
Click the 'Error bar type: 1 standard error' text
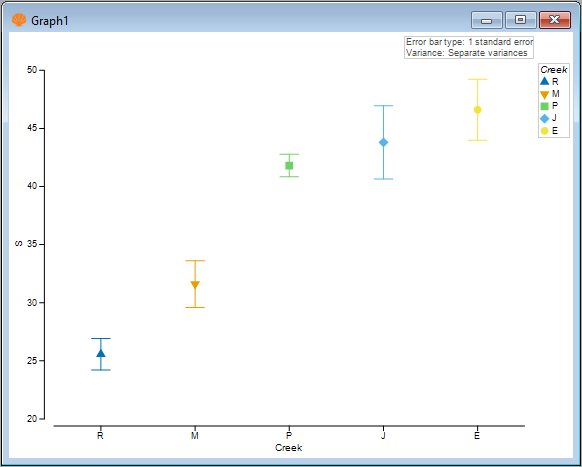469,42
